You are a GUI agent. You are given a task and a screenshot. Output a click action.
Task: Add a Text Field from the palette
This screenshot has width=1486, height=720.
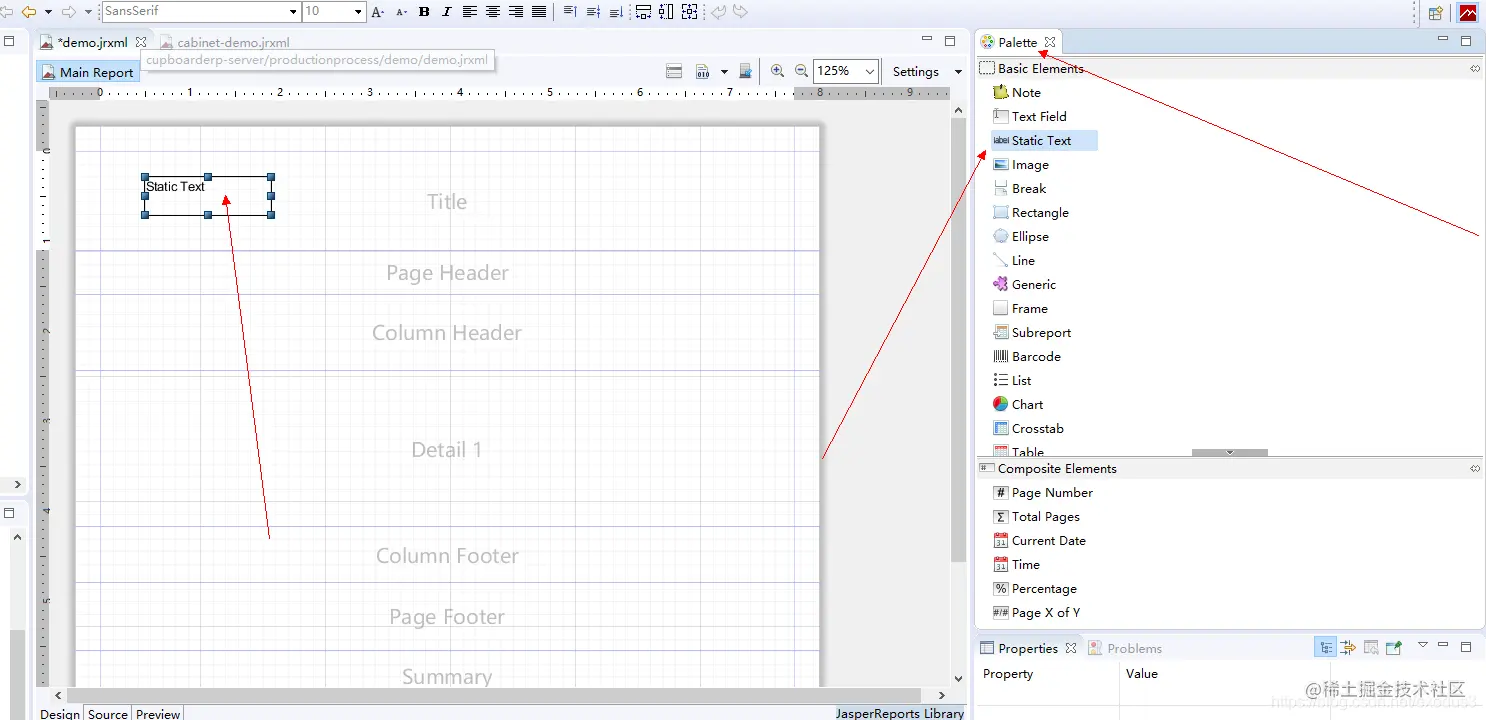[1029, 116]
